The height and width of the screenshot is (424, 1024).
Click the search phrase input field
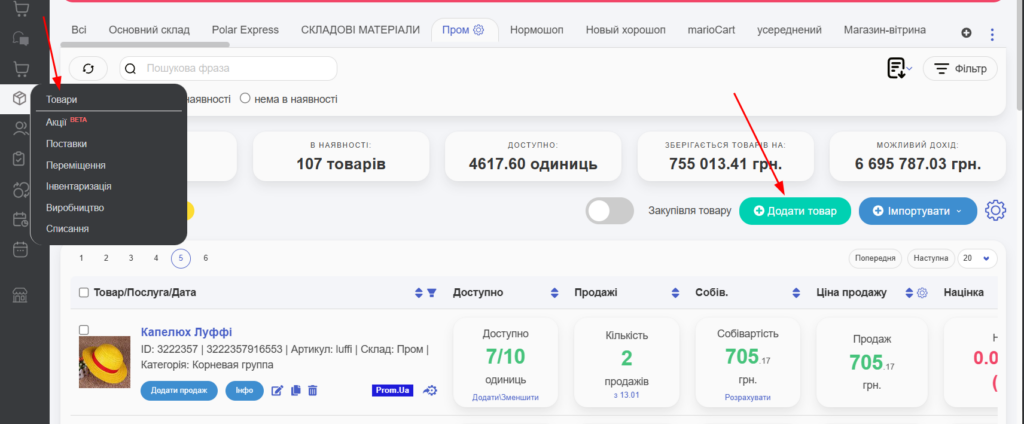click(237, 68)
